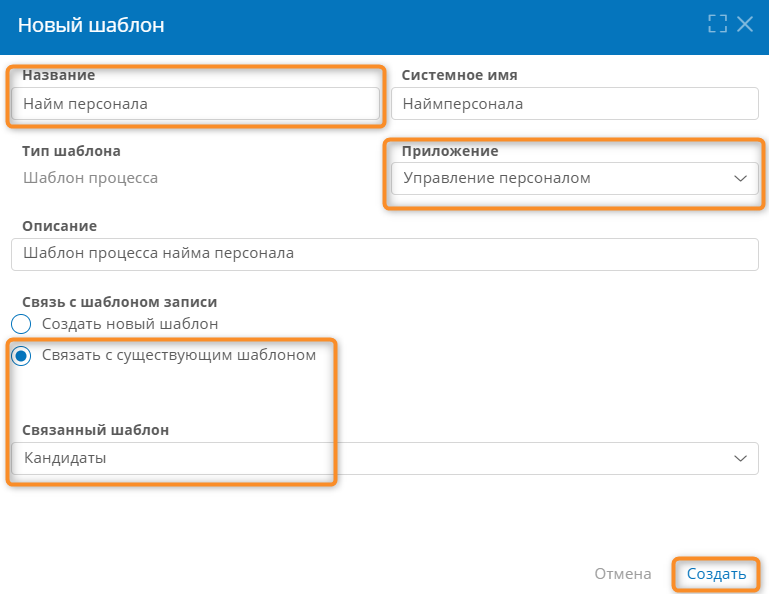769x594 pixels.
Task: Focus the Название field with Найм персонала
Action: click(195, 103)
